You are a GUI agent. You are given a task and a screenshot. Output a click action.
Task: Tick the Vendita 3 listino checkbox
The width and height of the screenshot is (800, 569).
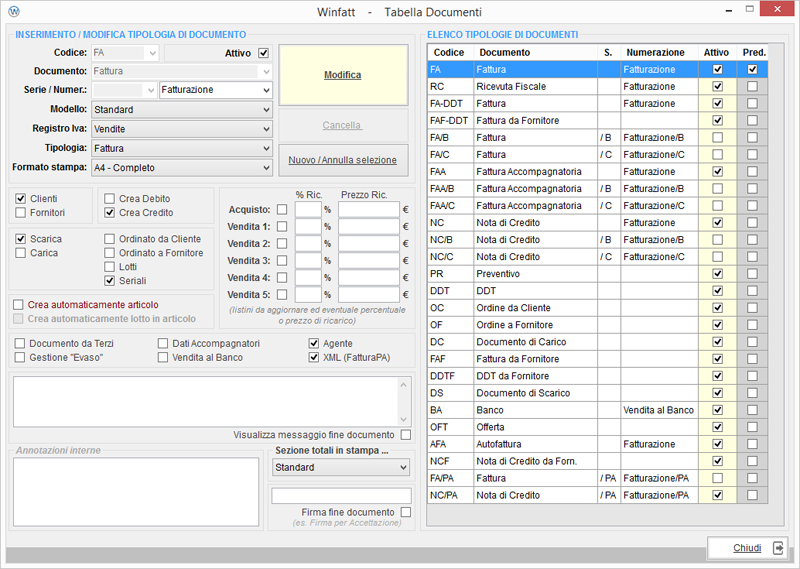tap(282, 261)
